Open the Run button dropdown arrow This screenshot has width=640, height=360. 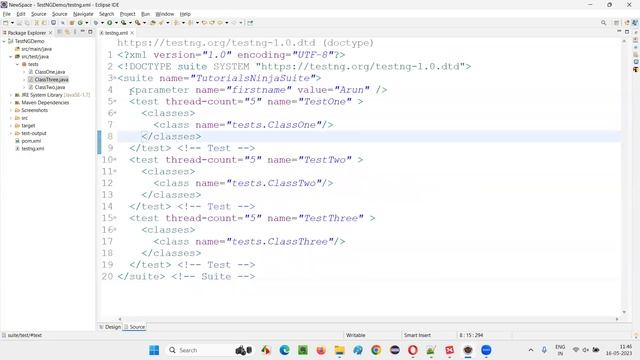tap(116, 23)
